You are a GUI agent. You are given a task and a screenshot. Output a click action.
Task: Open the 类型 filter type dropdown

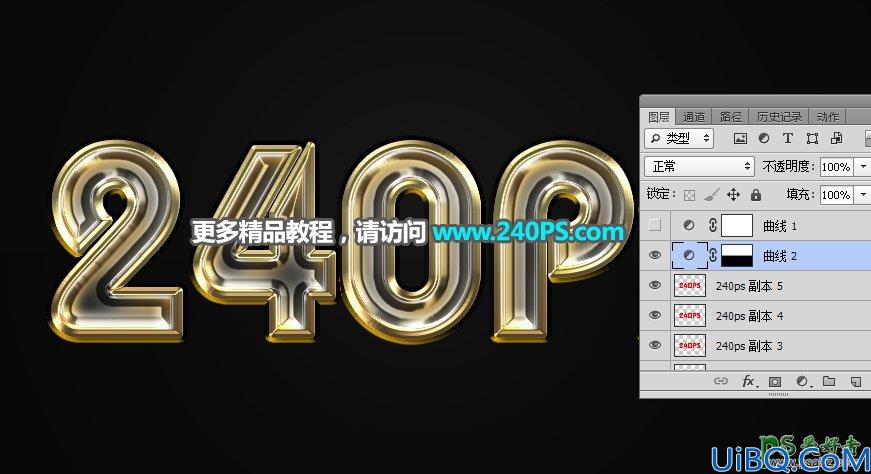(679, 138)
